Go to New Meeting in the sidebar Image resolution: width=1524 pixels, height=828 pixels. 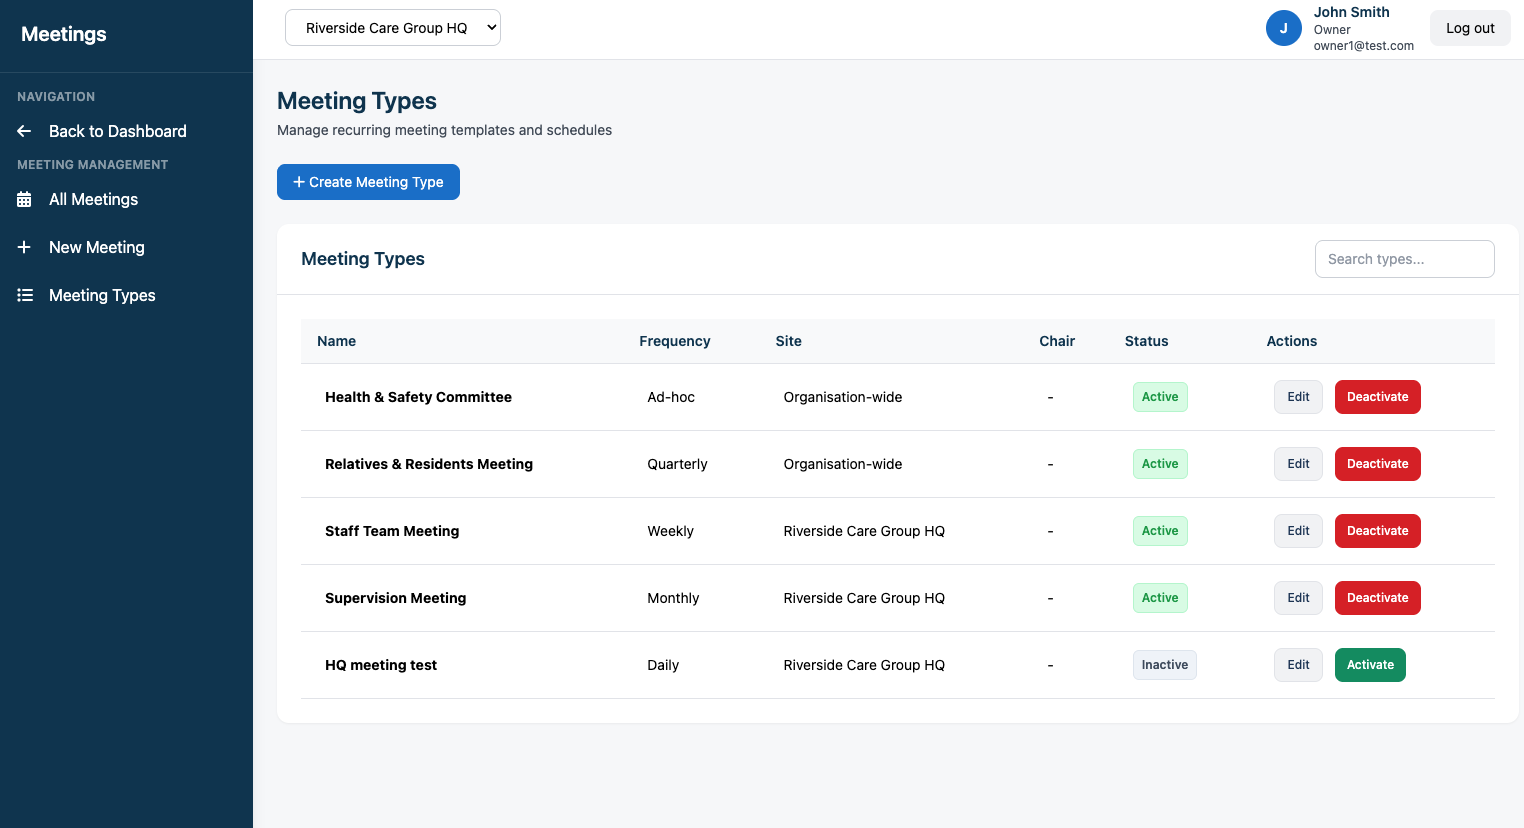[96, 247]
